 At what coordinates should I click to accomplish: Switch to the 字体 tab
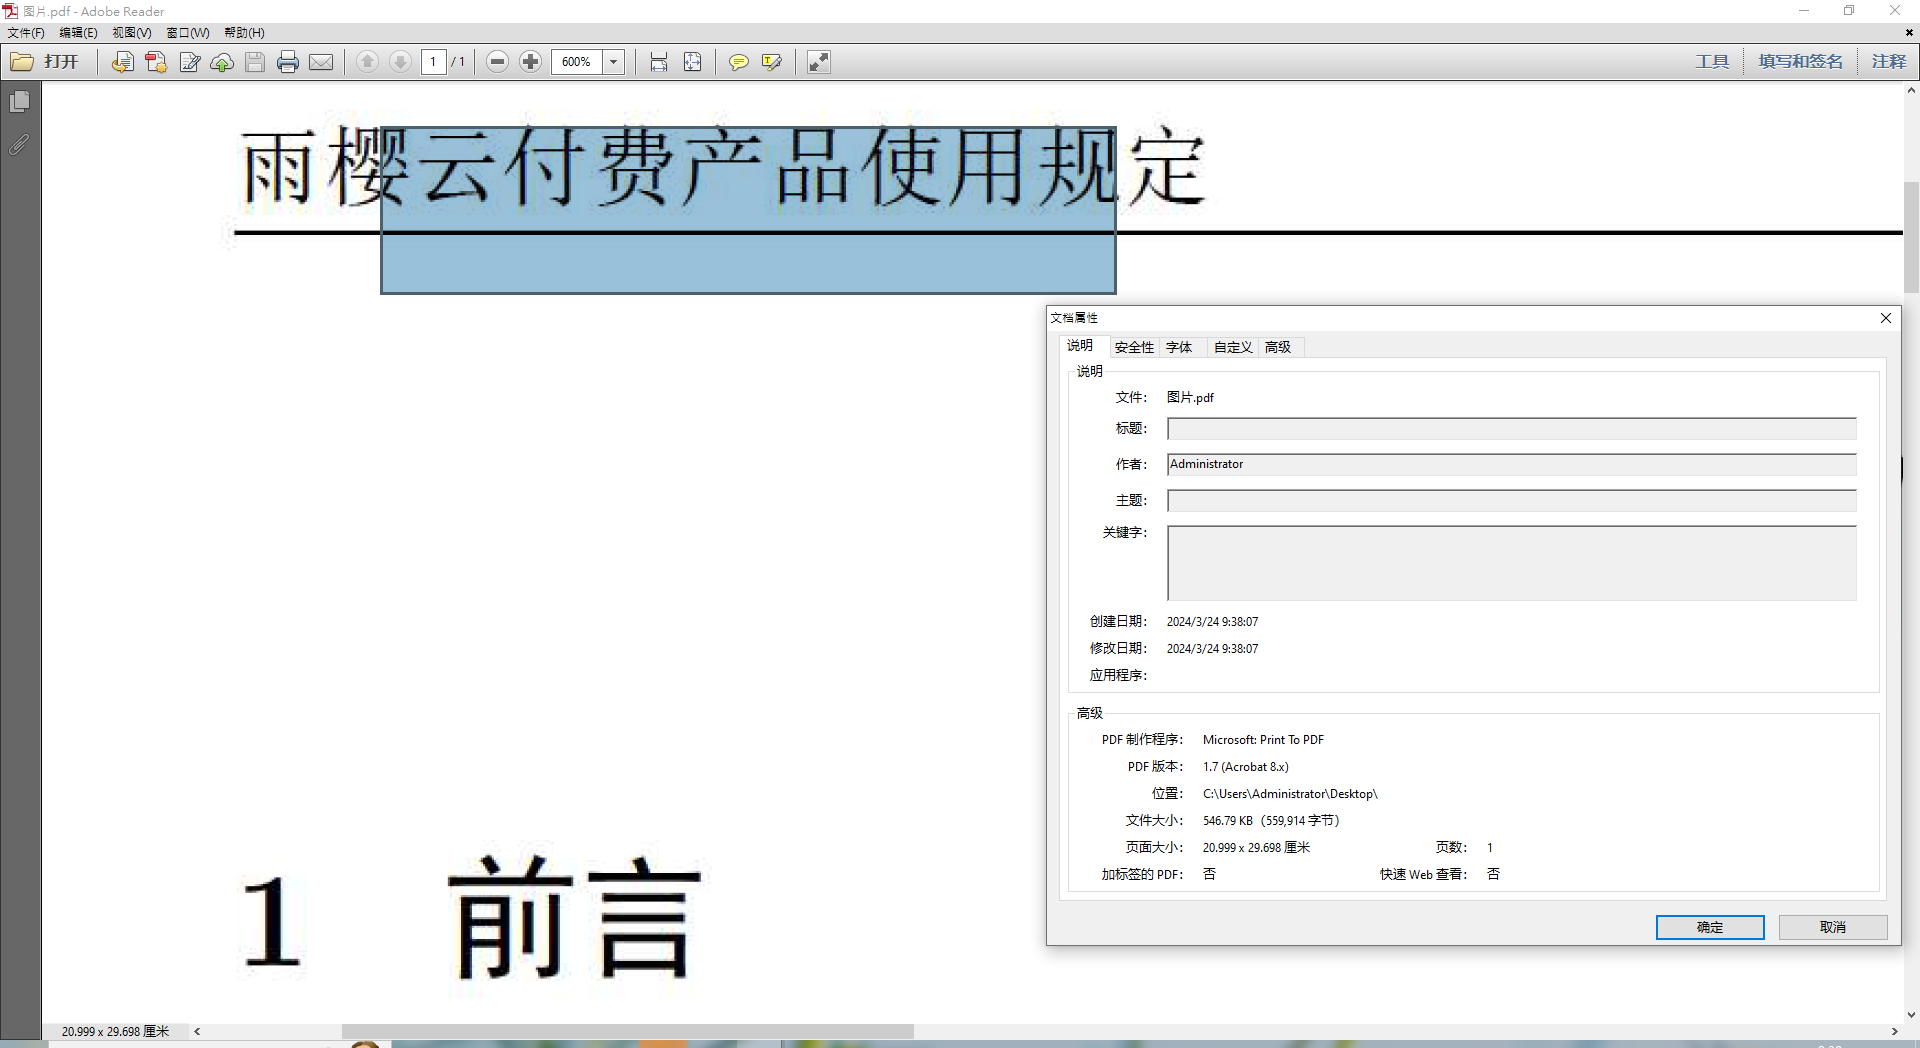click(1179, 347)
